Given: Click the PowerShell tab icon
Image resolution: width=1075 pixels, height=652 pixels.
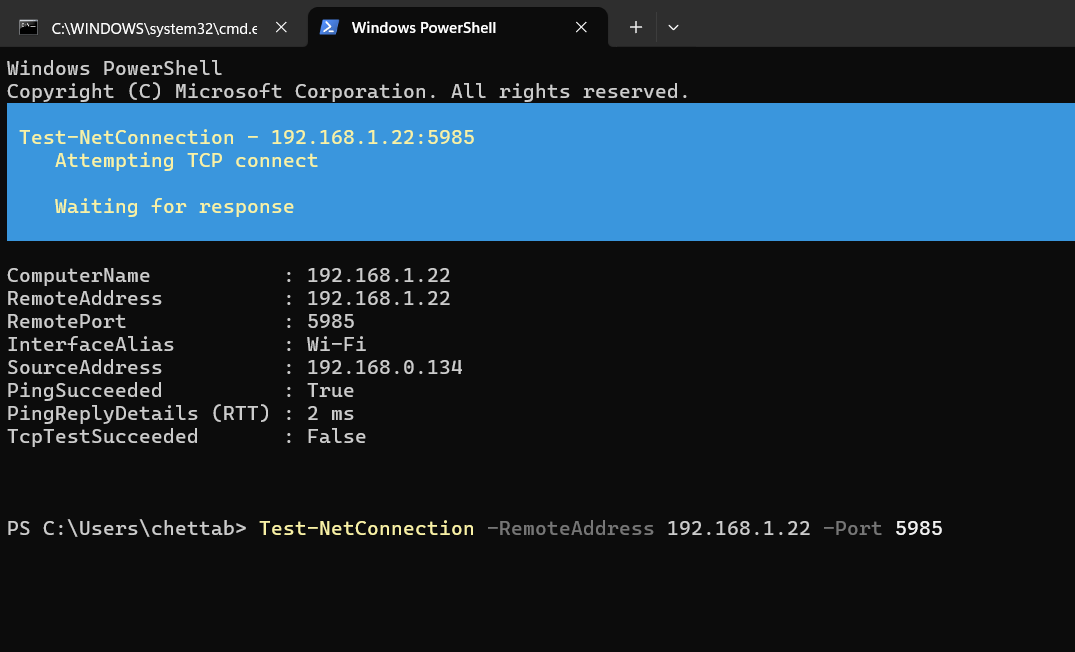Looking at the screenshot, I should (330, 27).
